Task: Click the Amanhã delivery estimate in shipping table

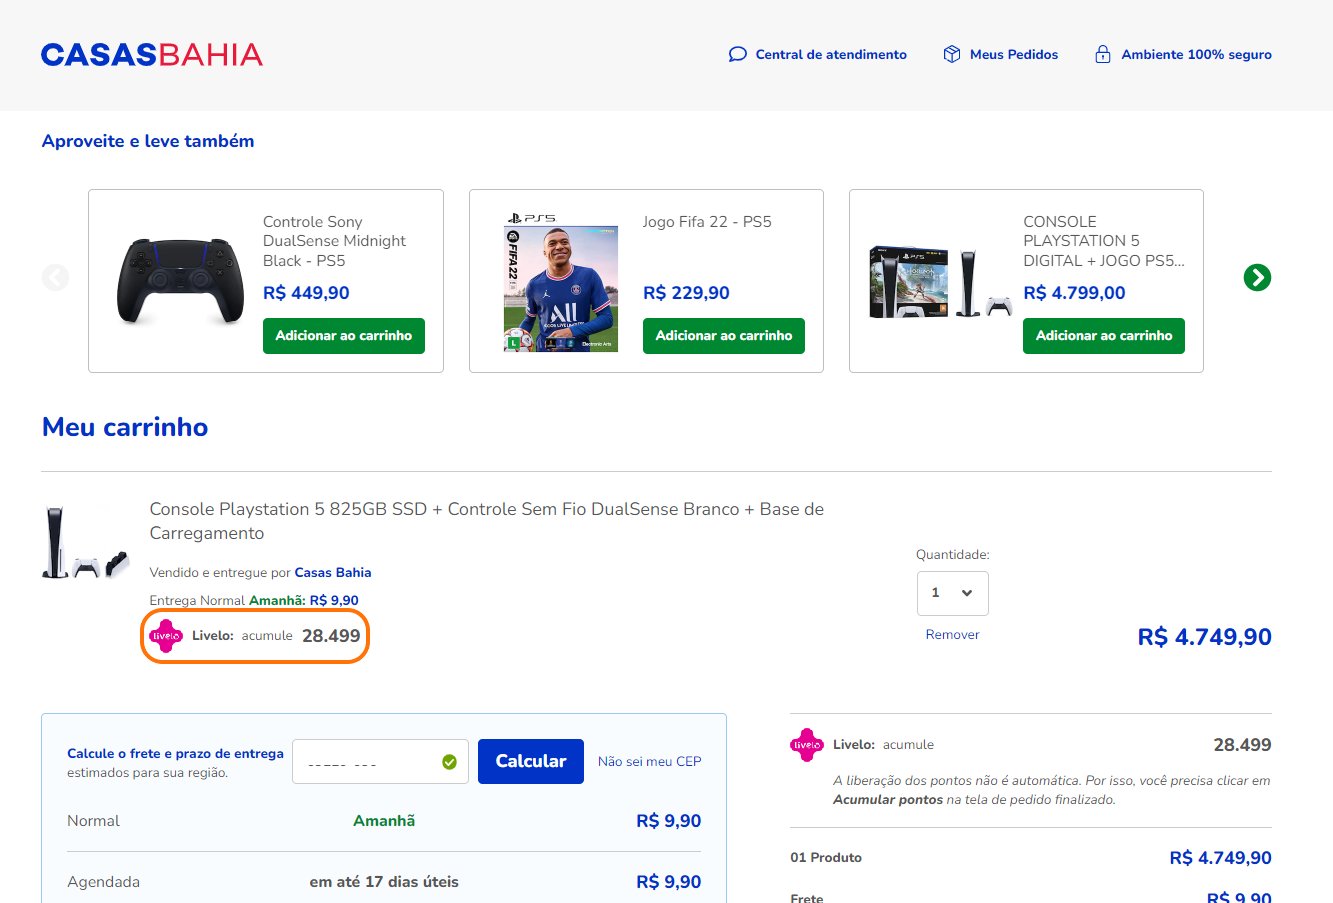Action: click(x=384, y=821)
